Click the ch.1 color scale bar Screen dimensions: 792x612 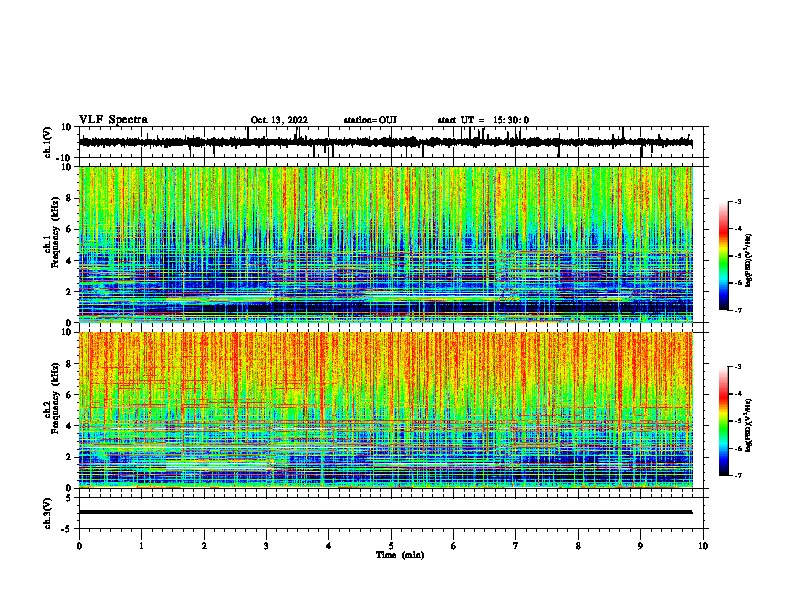coord(724,256)
